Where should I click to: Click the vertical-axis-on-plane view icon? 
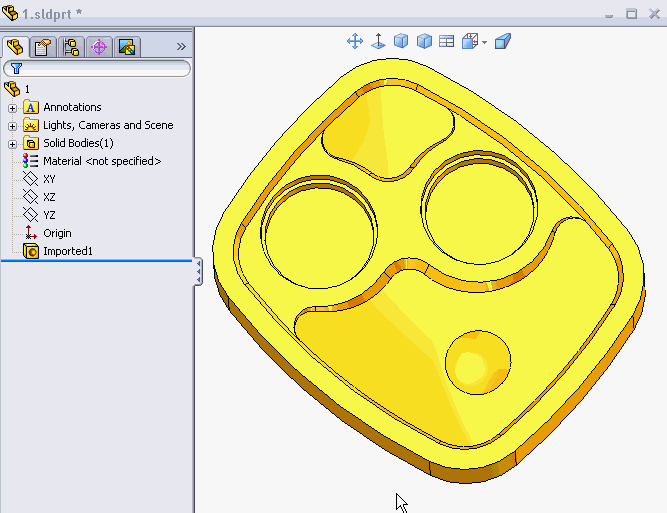tap(378, 41)
